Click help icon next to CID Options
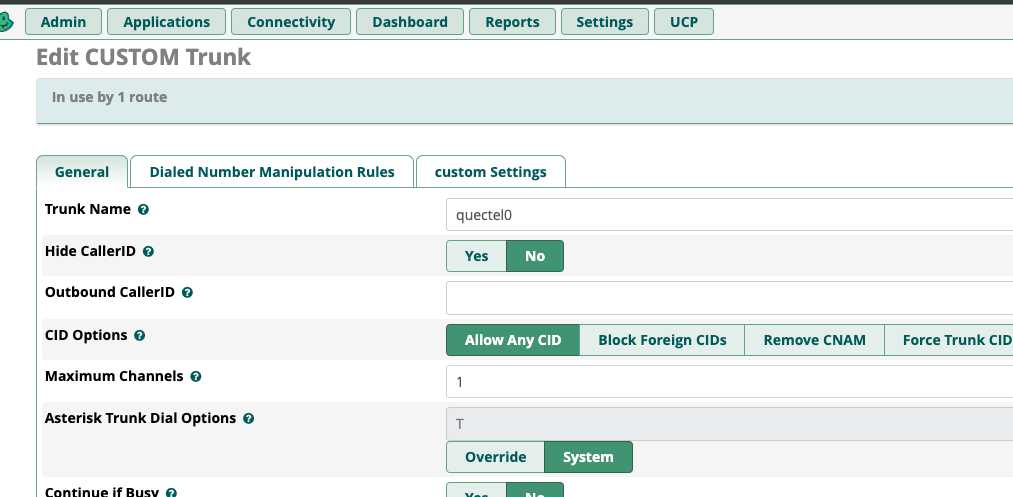1013x497 pixels. pyautogui.click(x=140, y=336)
